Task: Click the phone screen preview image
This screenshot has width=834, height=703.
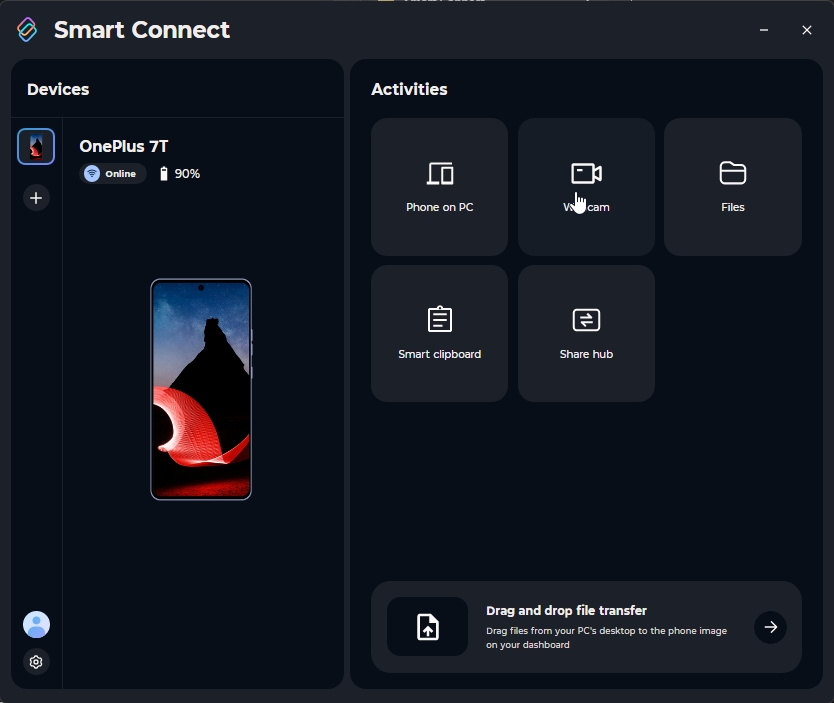Action: click(x=201, y=389)
